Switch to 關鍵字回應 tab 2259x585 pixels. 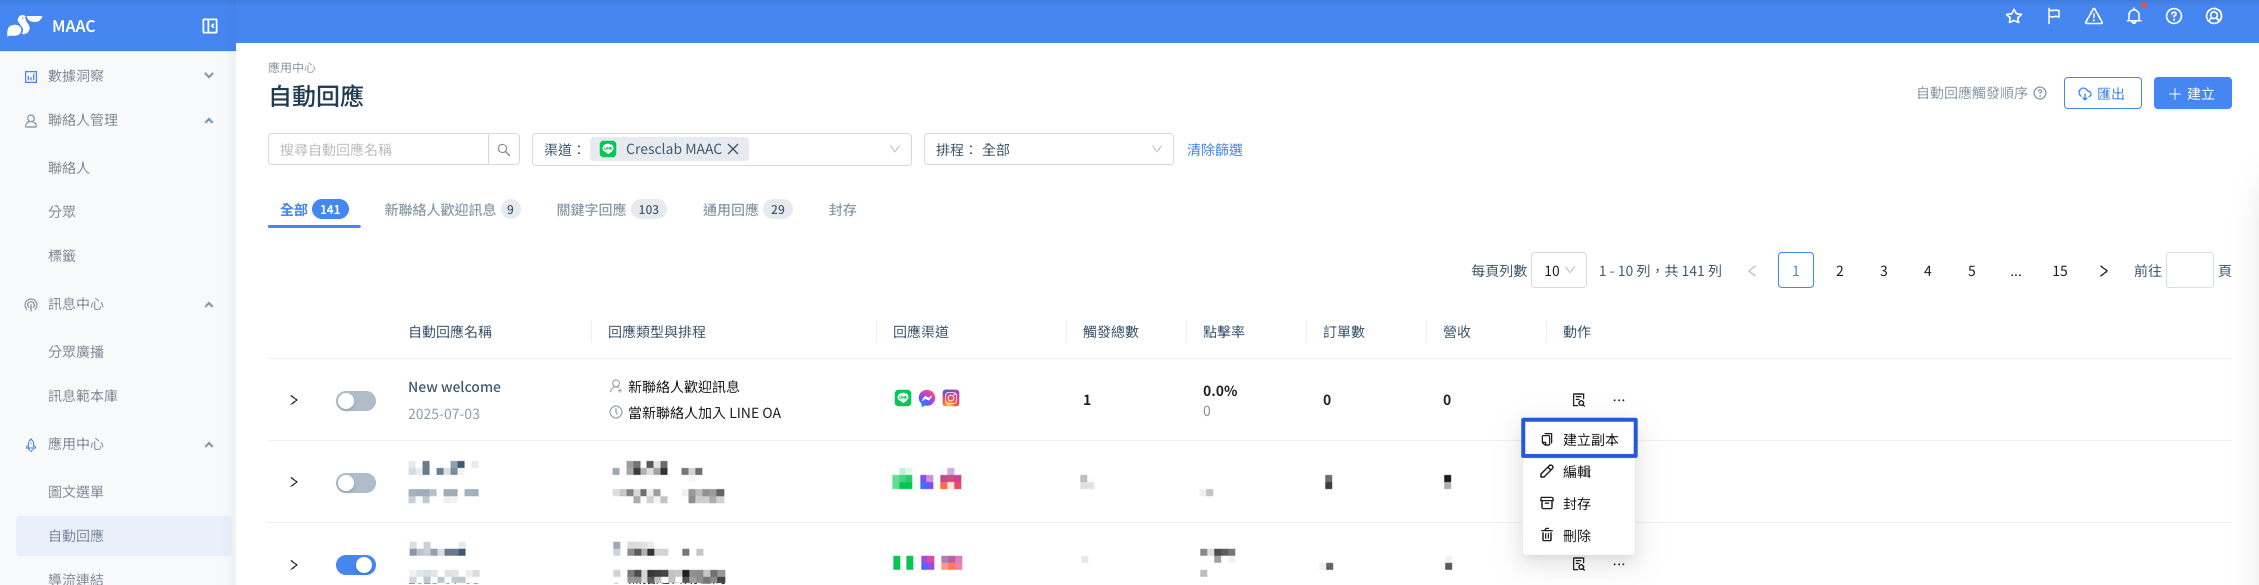pyautogui.click(x=612, y=209)
